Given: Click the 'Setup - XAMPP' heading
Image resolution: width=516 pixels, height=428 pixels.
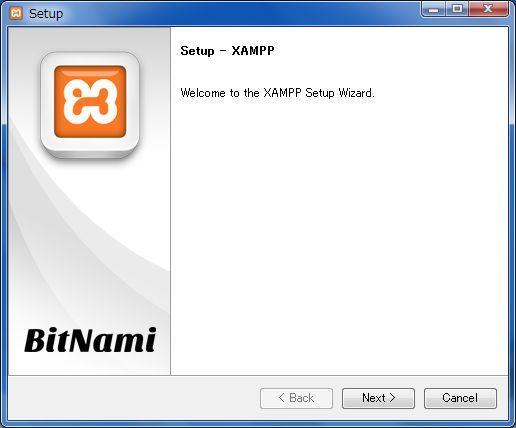Looking at the screenshot, I should click(x=227, y=51).
